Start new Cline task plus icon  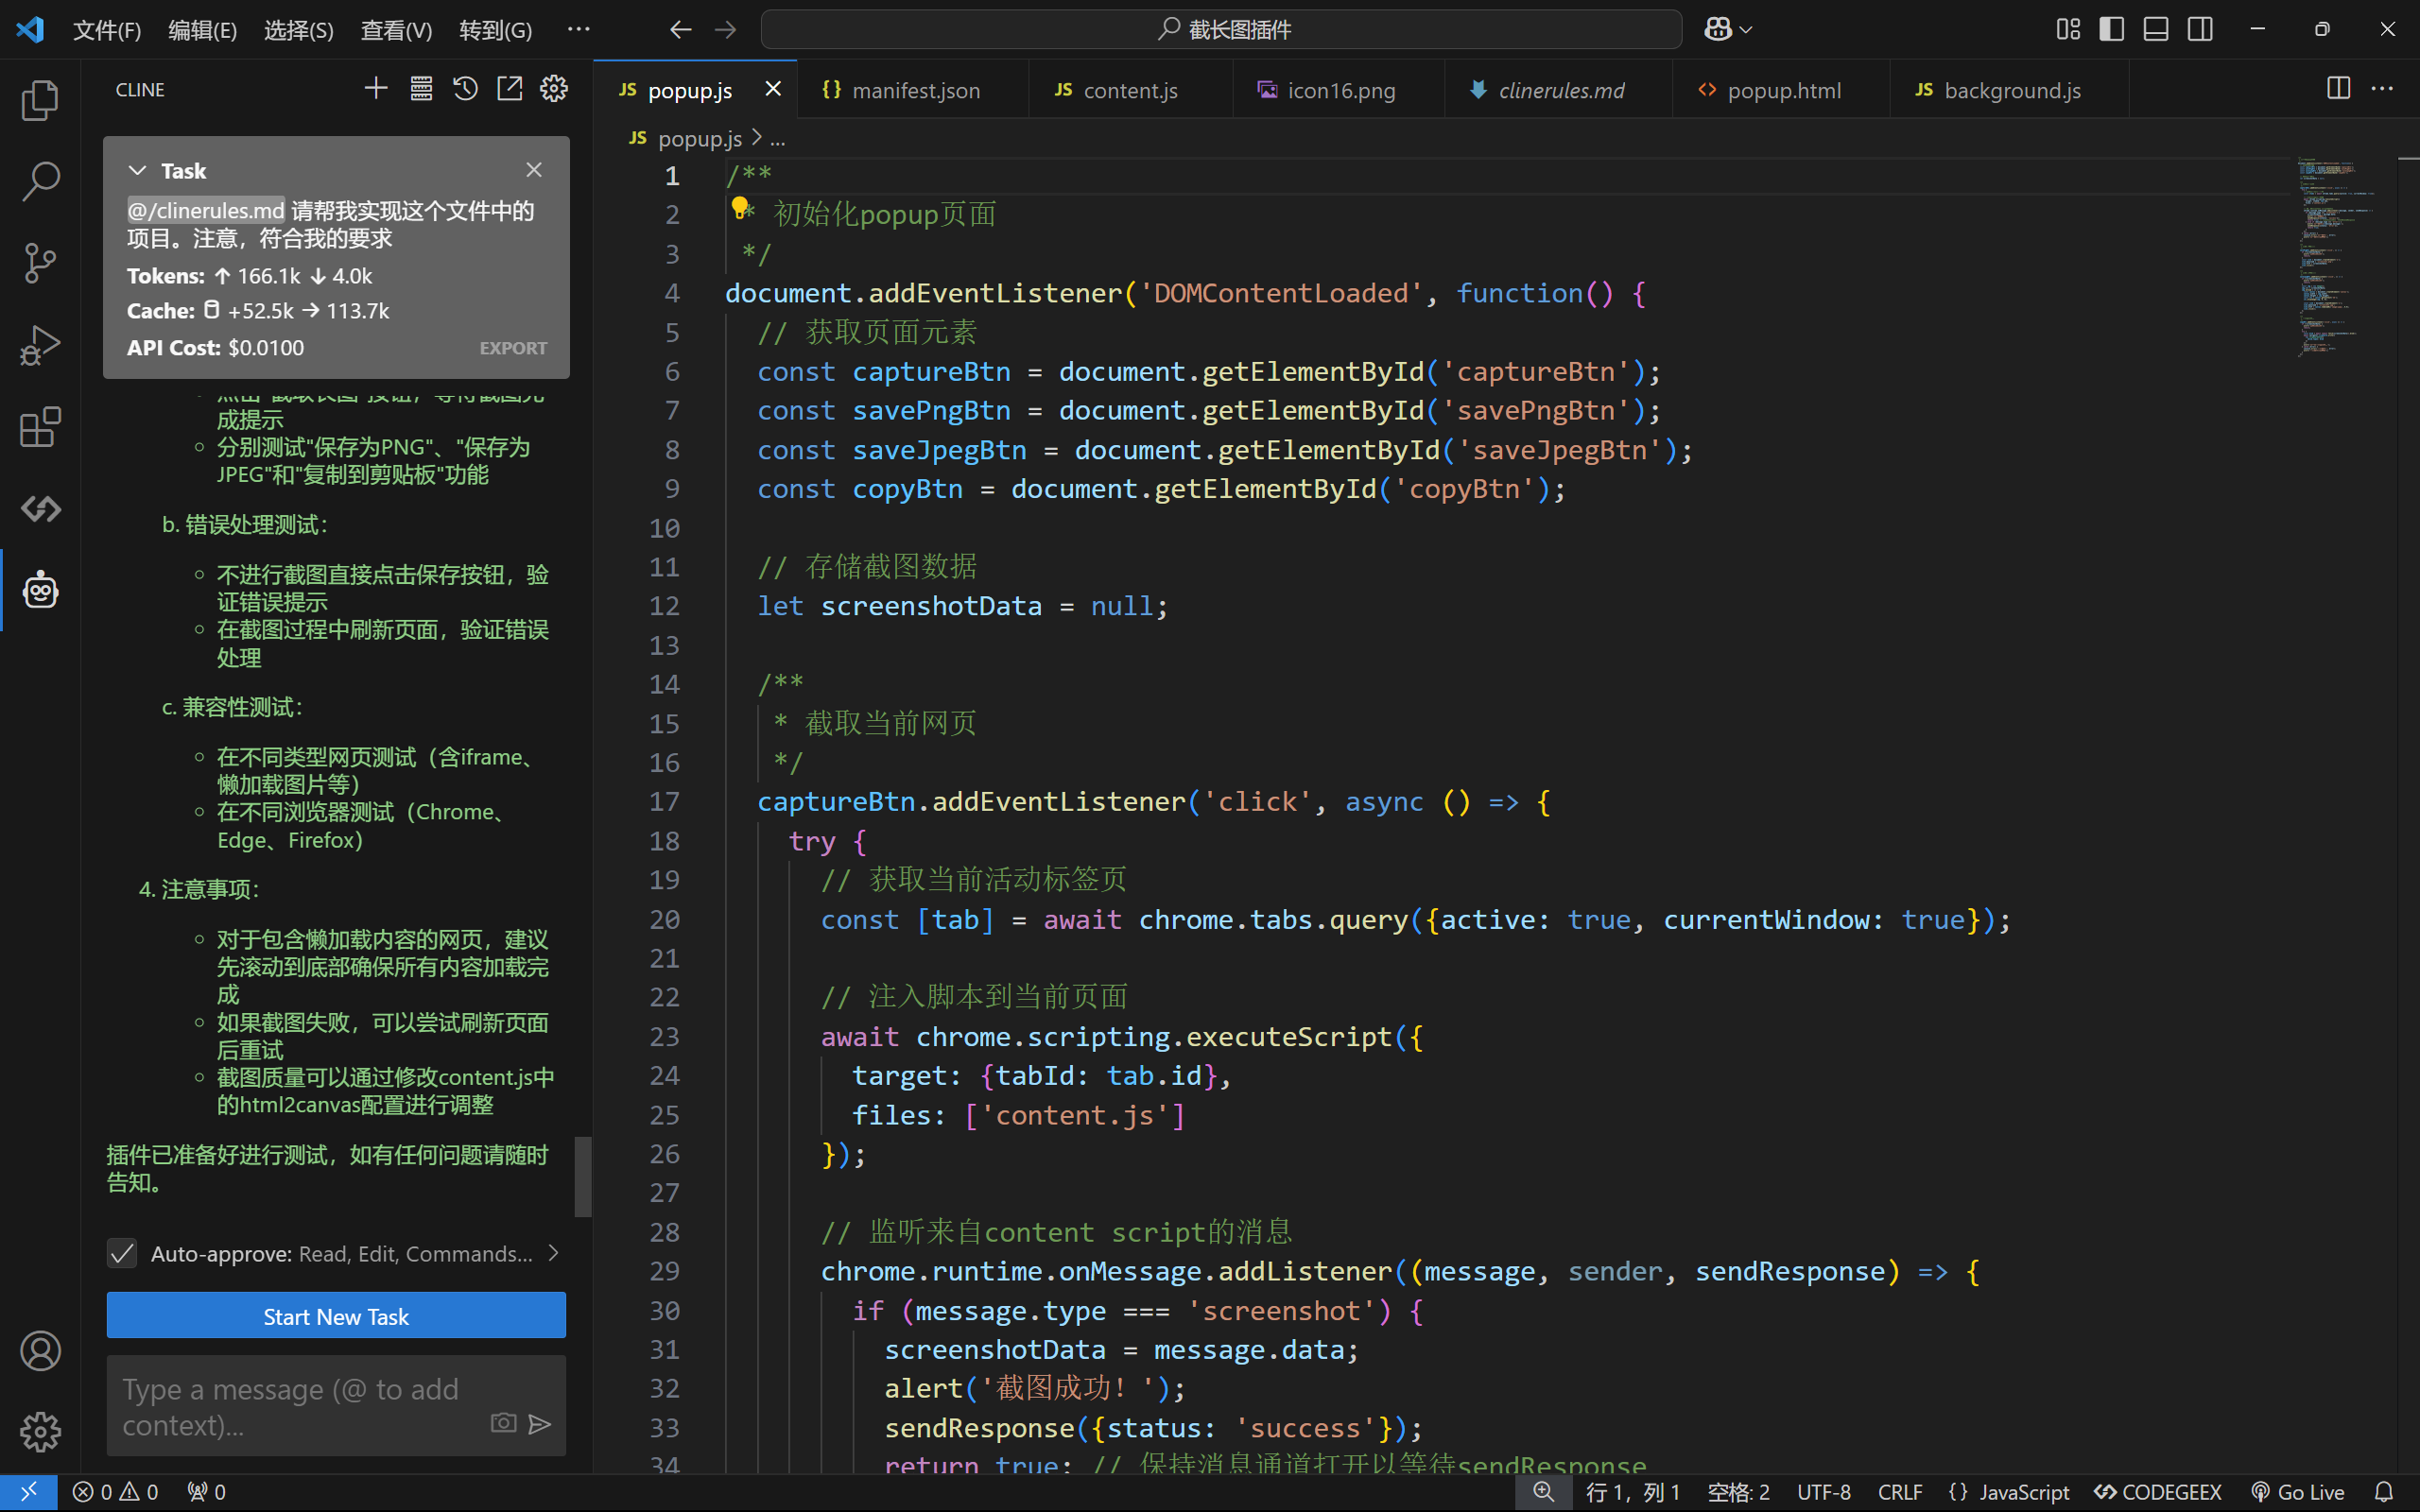point(376,89)
